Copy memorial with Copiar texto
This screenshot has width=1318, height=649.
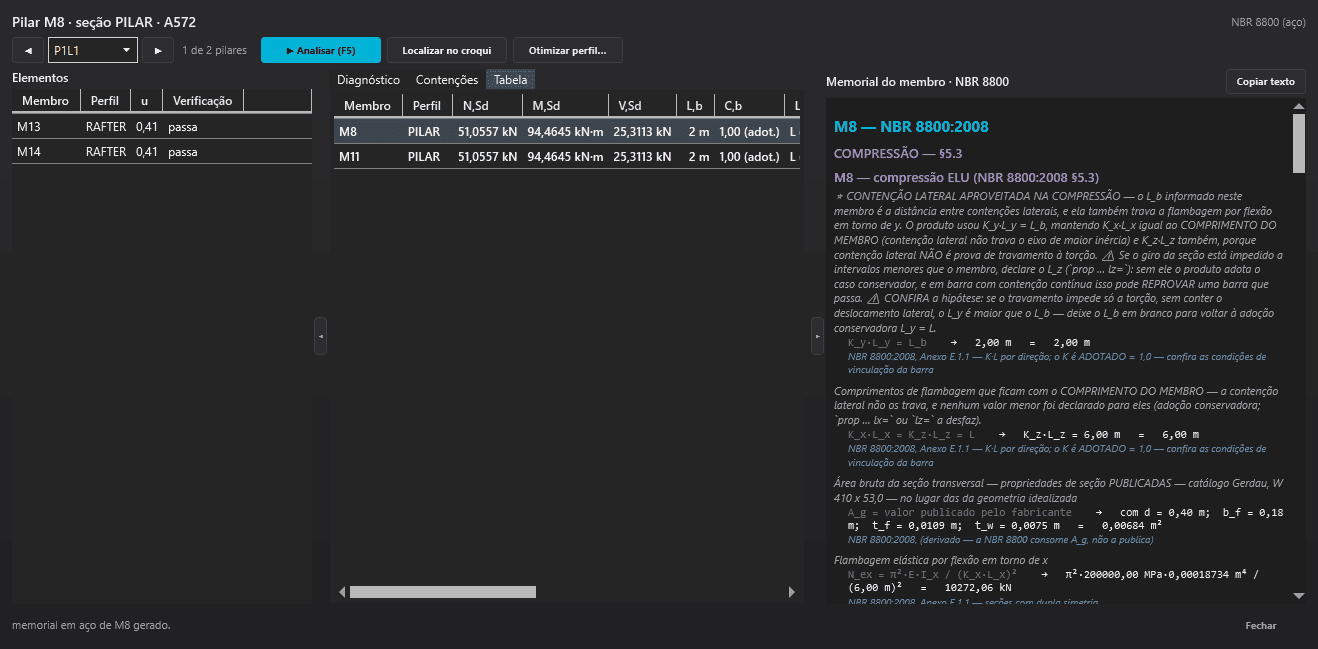[1265, 82]
